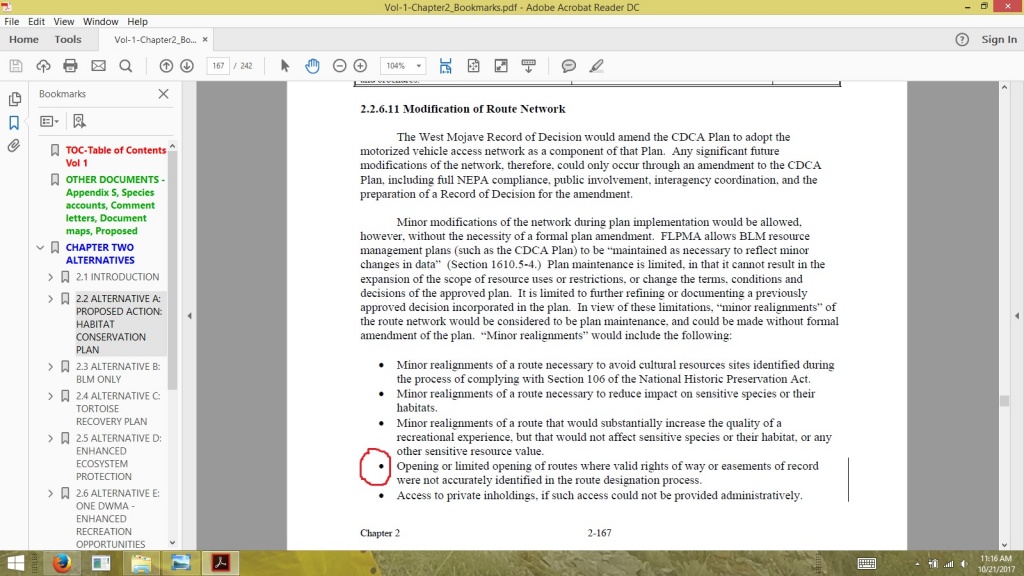
Task: Open the View menu
Action: pos(63,22)
